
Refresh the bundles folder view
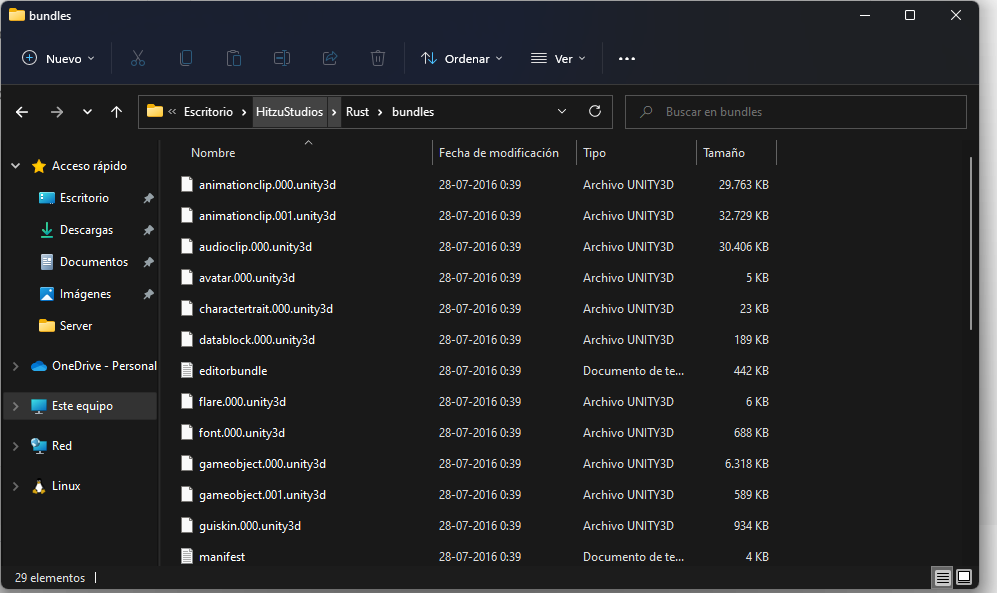tap(595, 111)
